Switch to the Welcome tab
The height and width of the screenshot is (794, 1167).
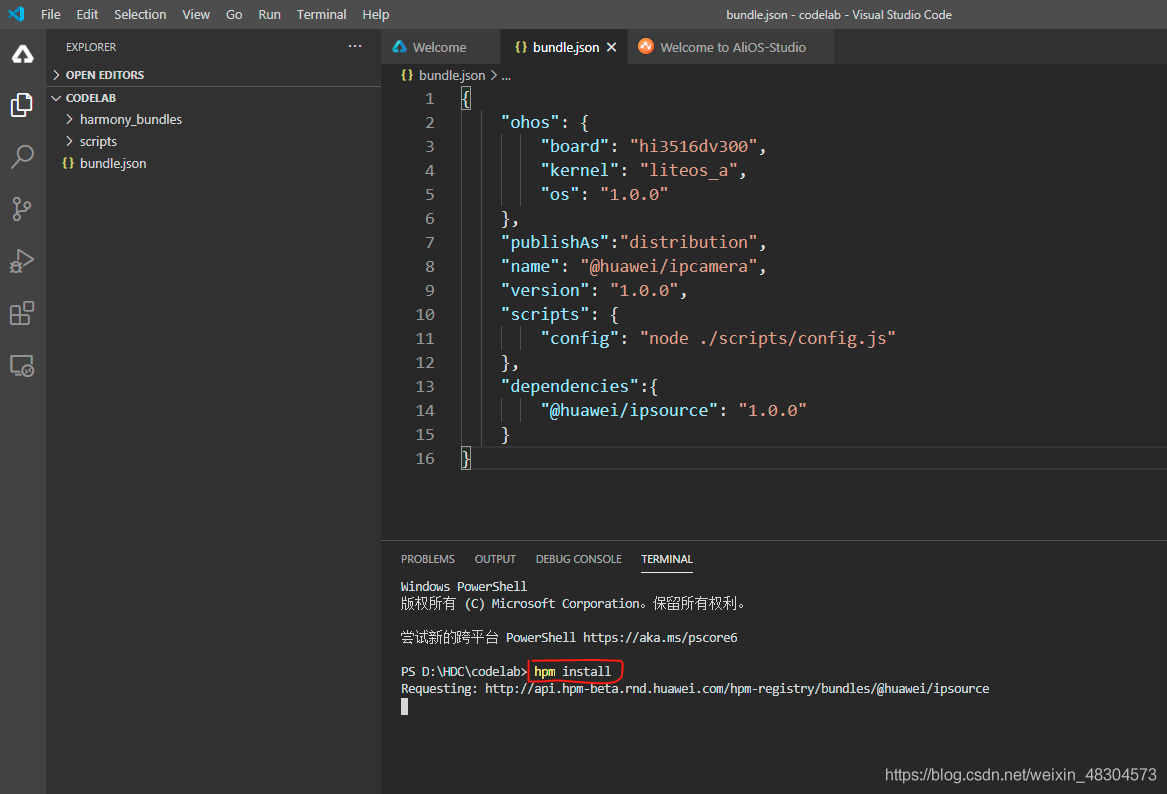tap(441, 47)
